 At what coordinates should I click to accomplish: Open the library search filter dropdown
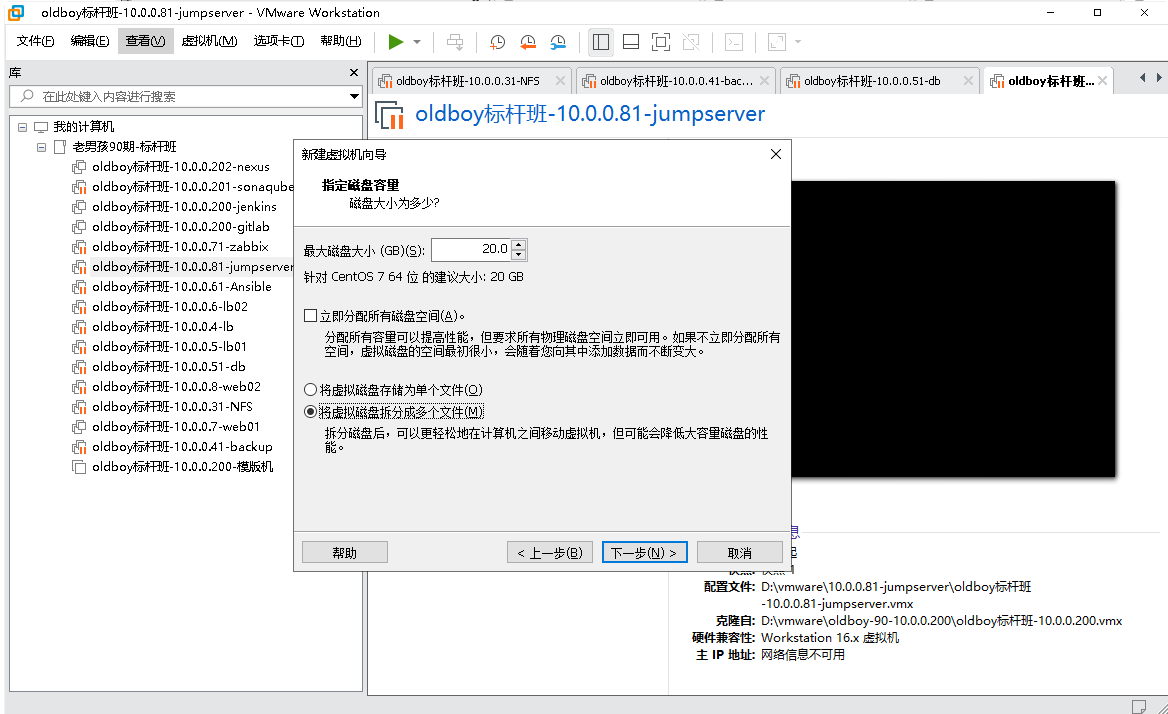[355, 97]
